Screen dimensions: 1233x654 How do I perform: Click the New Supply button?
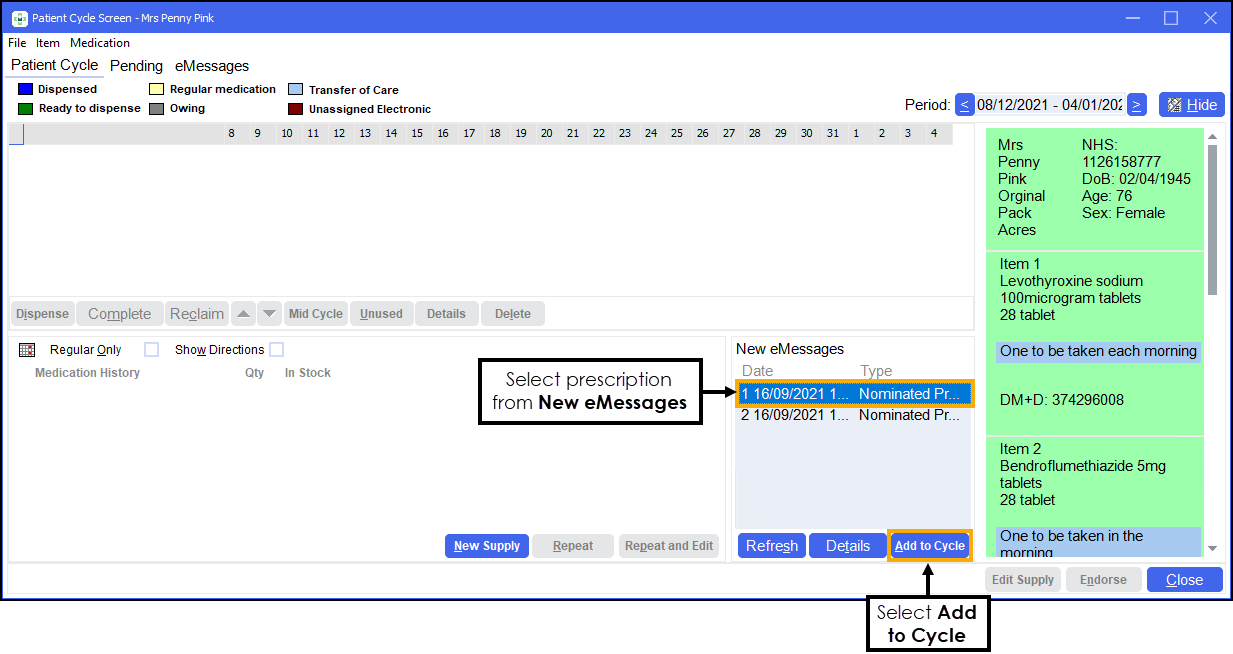(486, 546)
